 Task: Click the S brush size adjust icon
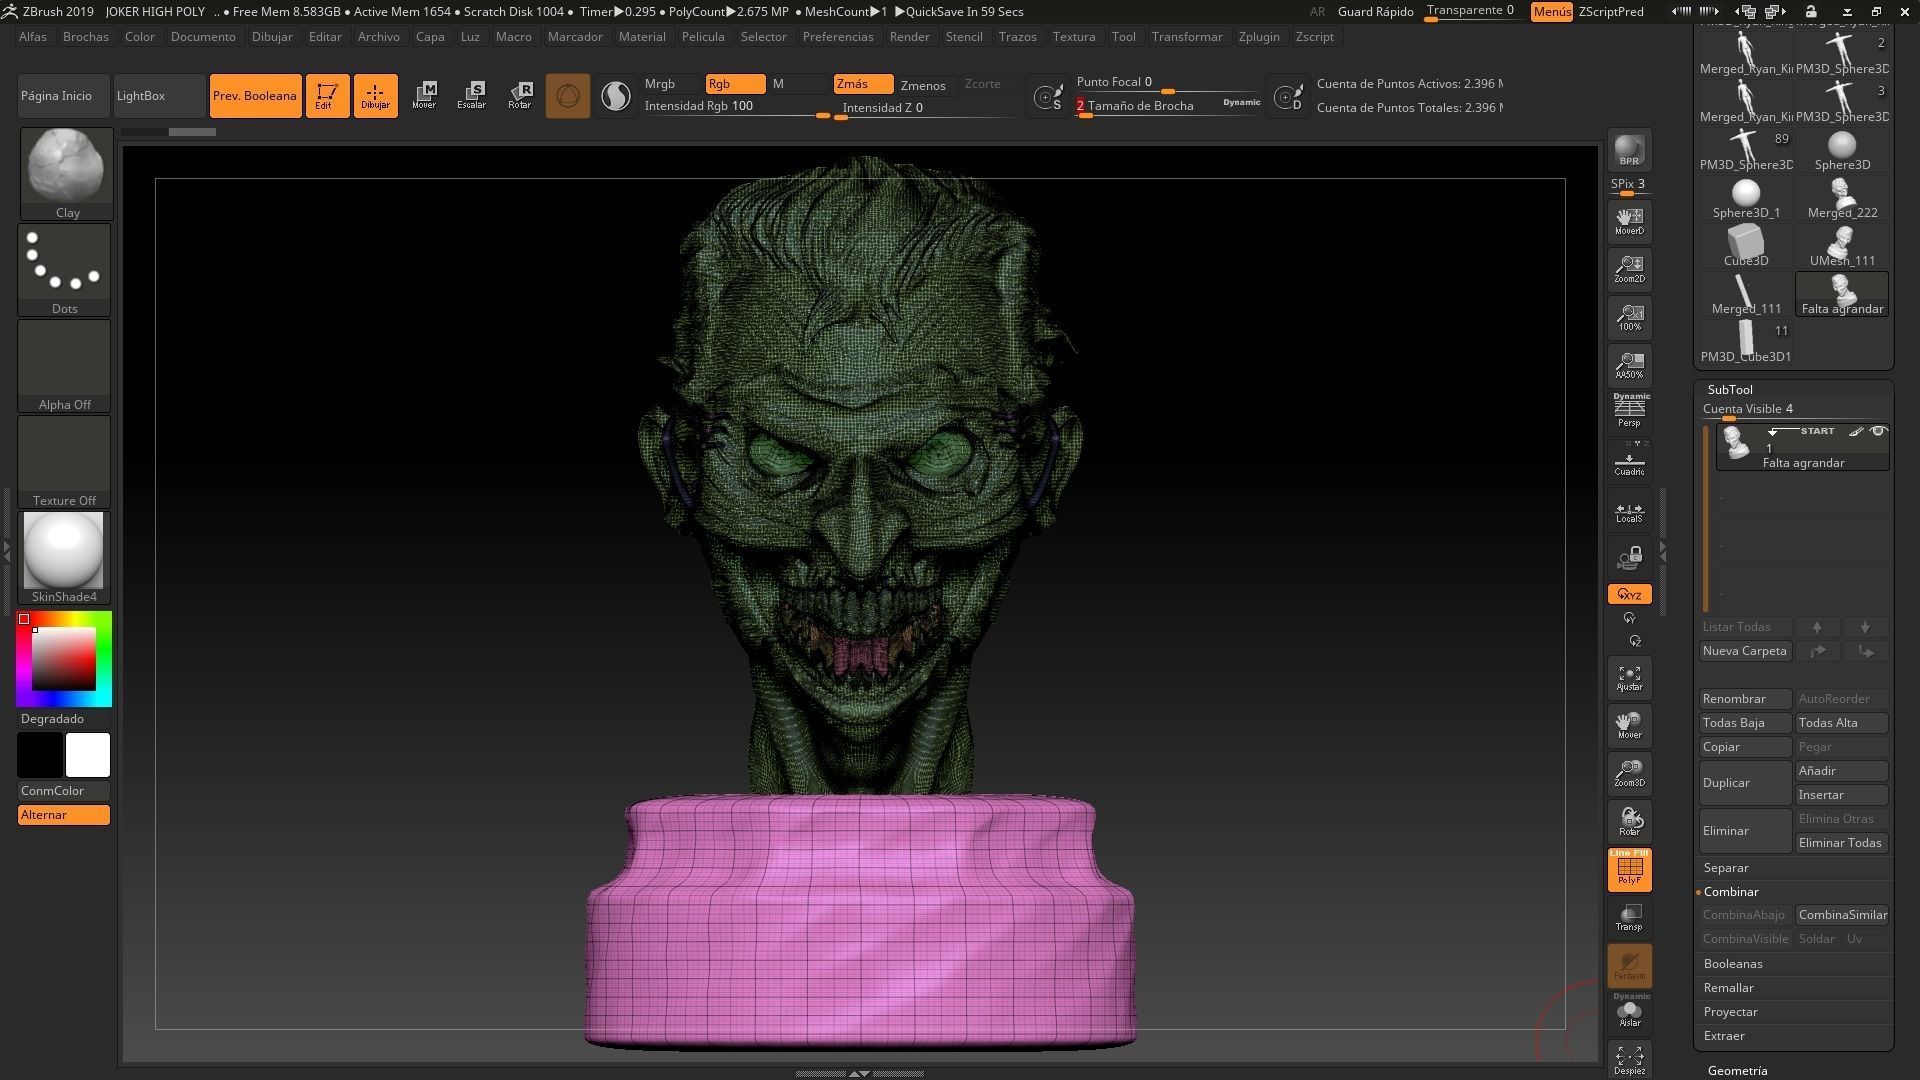pyautogui.click(x=1048, y=97)
